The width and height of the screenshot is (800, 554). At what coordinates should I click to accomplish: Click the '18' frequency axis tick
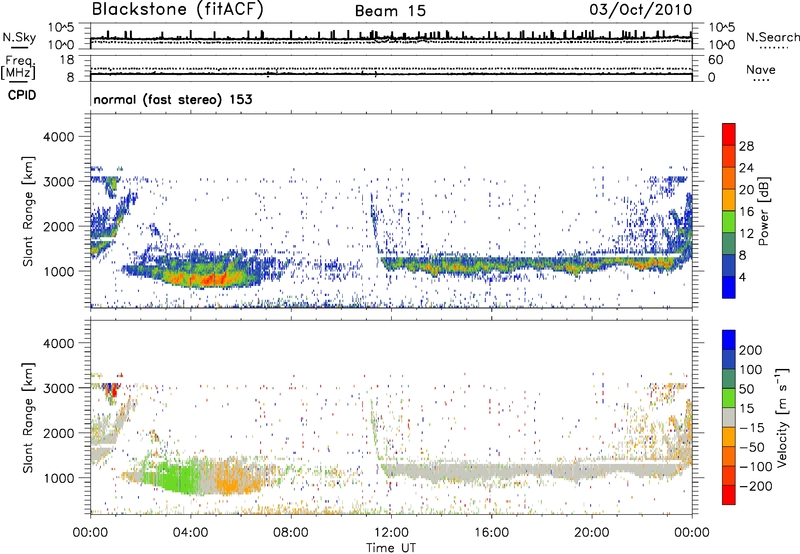pos(67,60)
